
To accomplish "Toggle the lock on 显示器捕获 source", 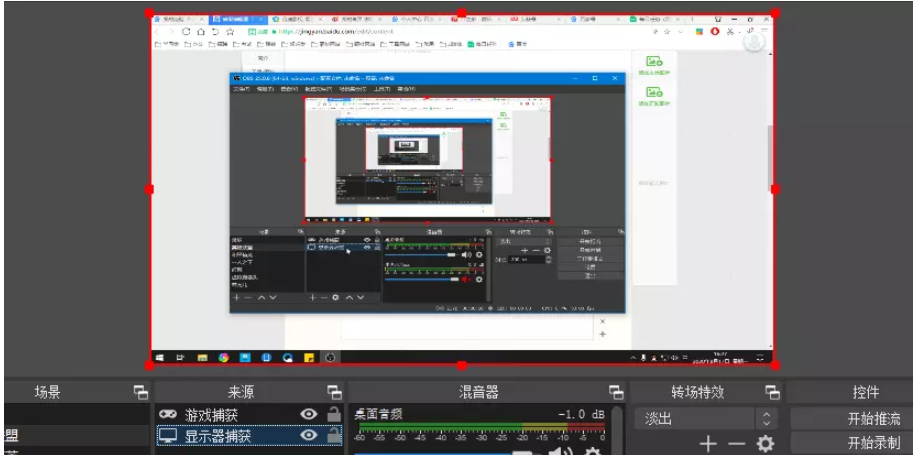I will [x=333, y=435].
